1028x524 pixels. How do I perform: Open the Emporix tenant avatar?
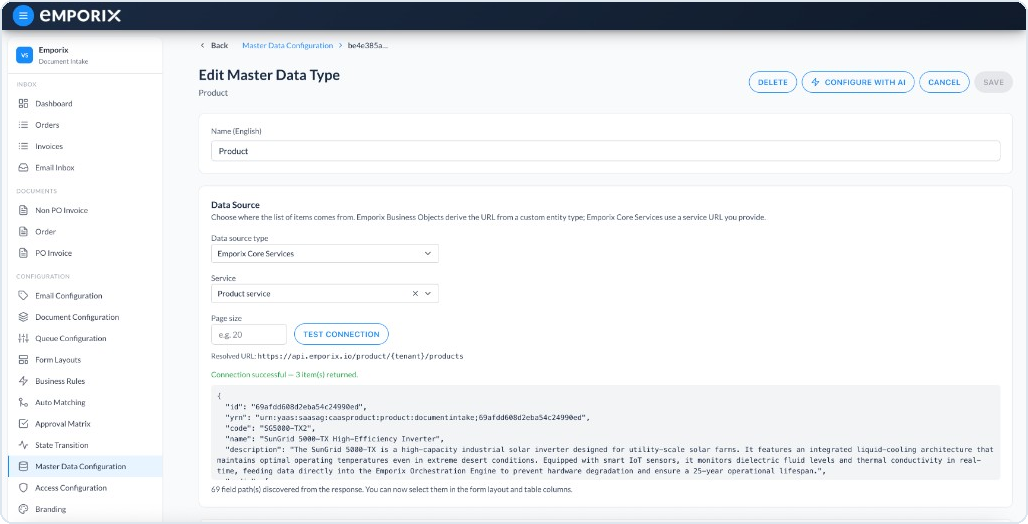(x=24, y=55)
